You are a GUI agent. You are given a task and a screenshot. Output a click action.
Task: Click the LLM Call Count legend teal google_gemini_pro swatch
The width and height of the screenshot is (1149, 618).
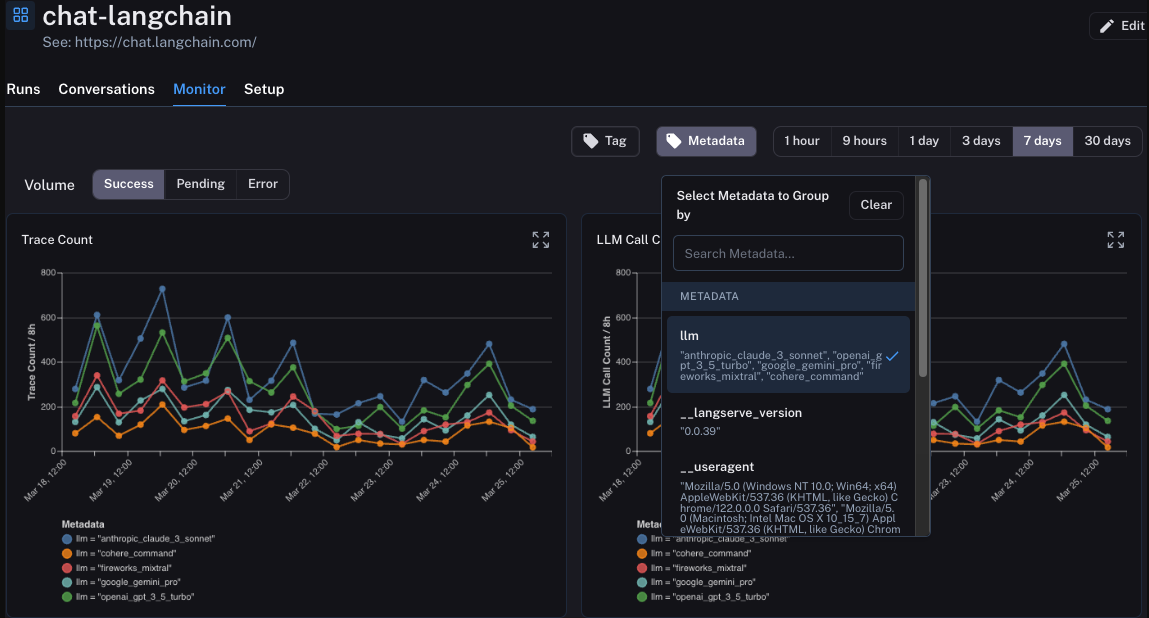coord(642,582)
